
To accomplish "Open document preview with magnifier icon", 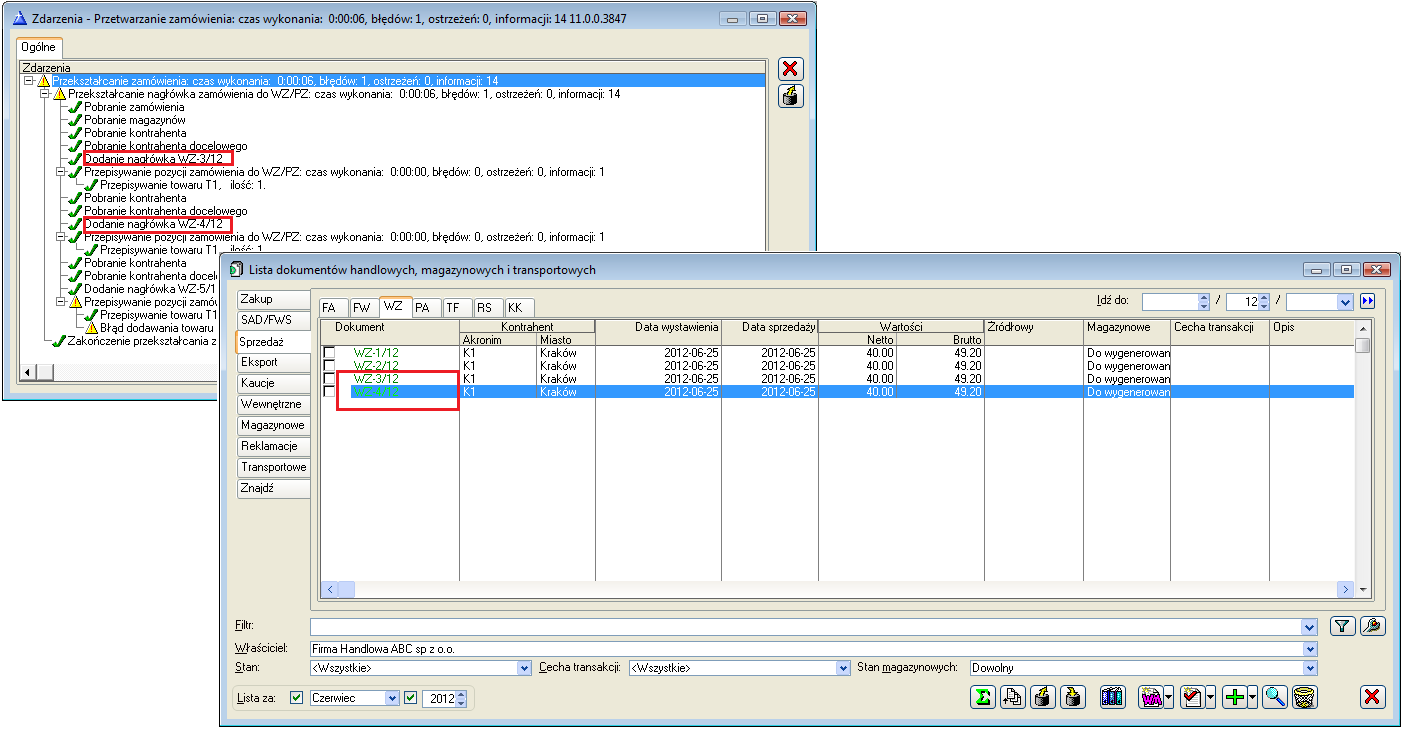I will tap(1275, 697).
